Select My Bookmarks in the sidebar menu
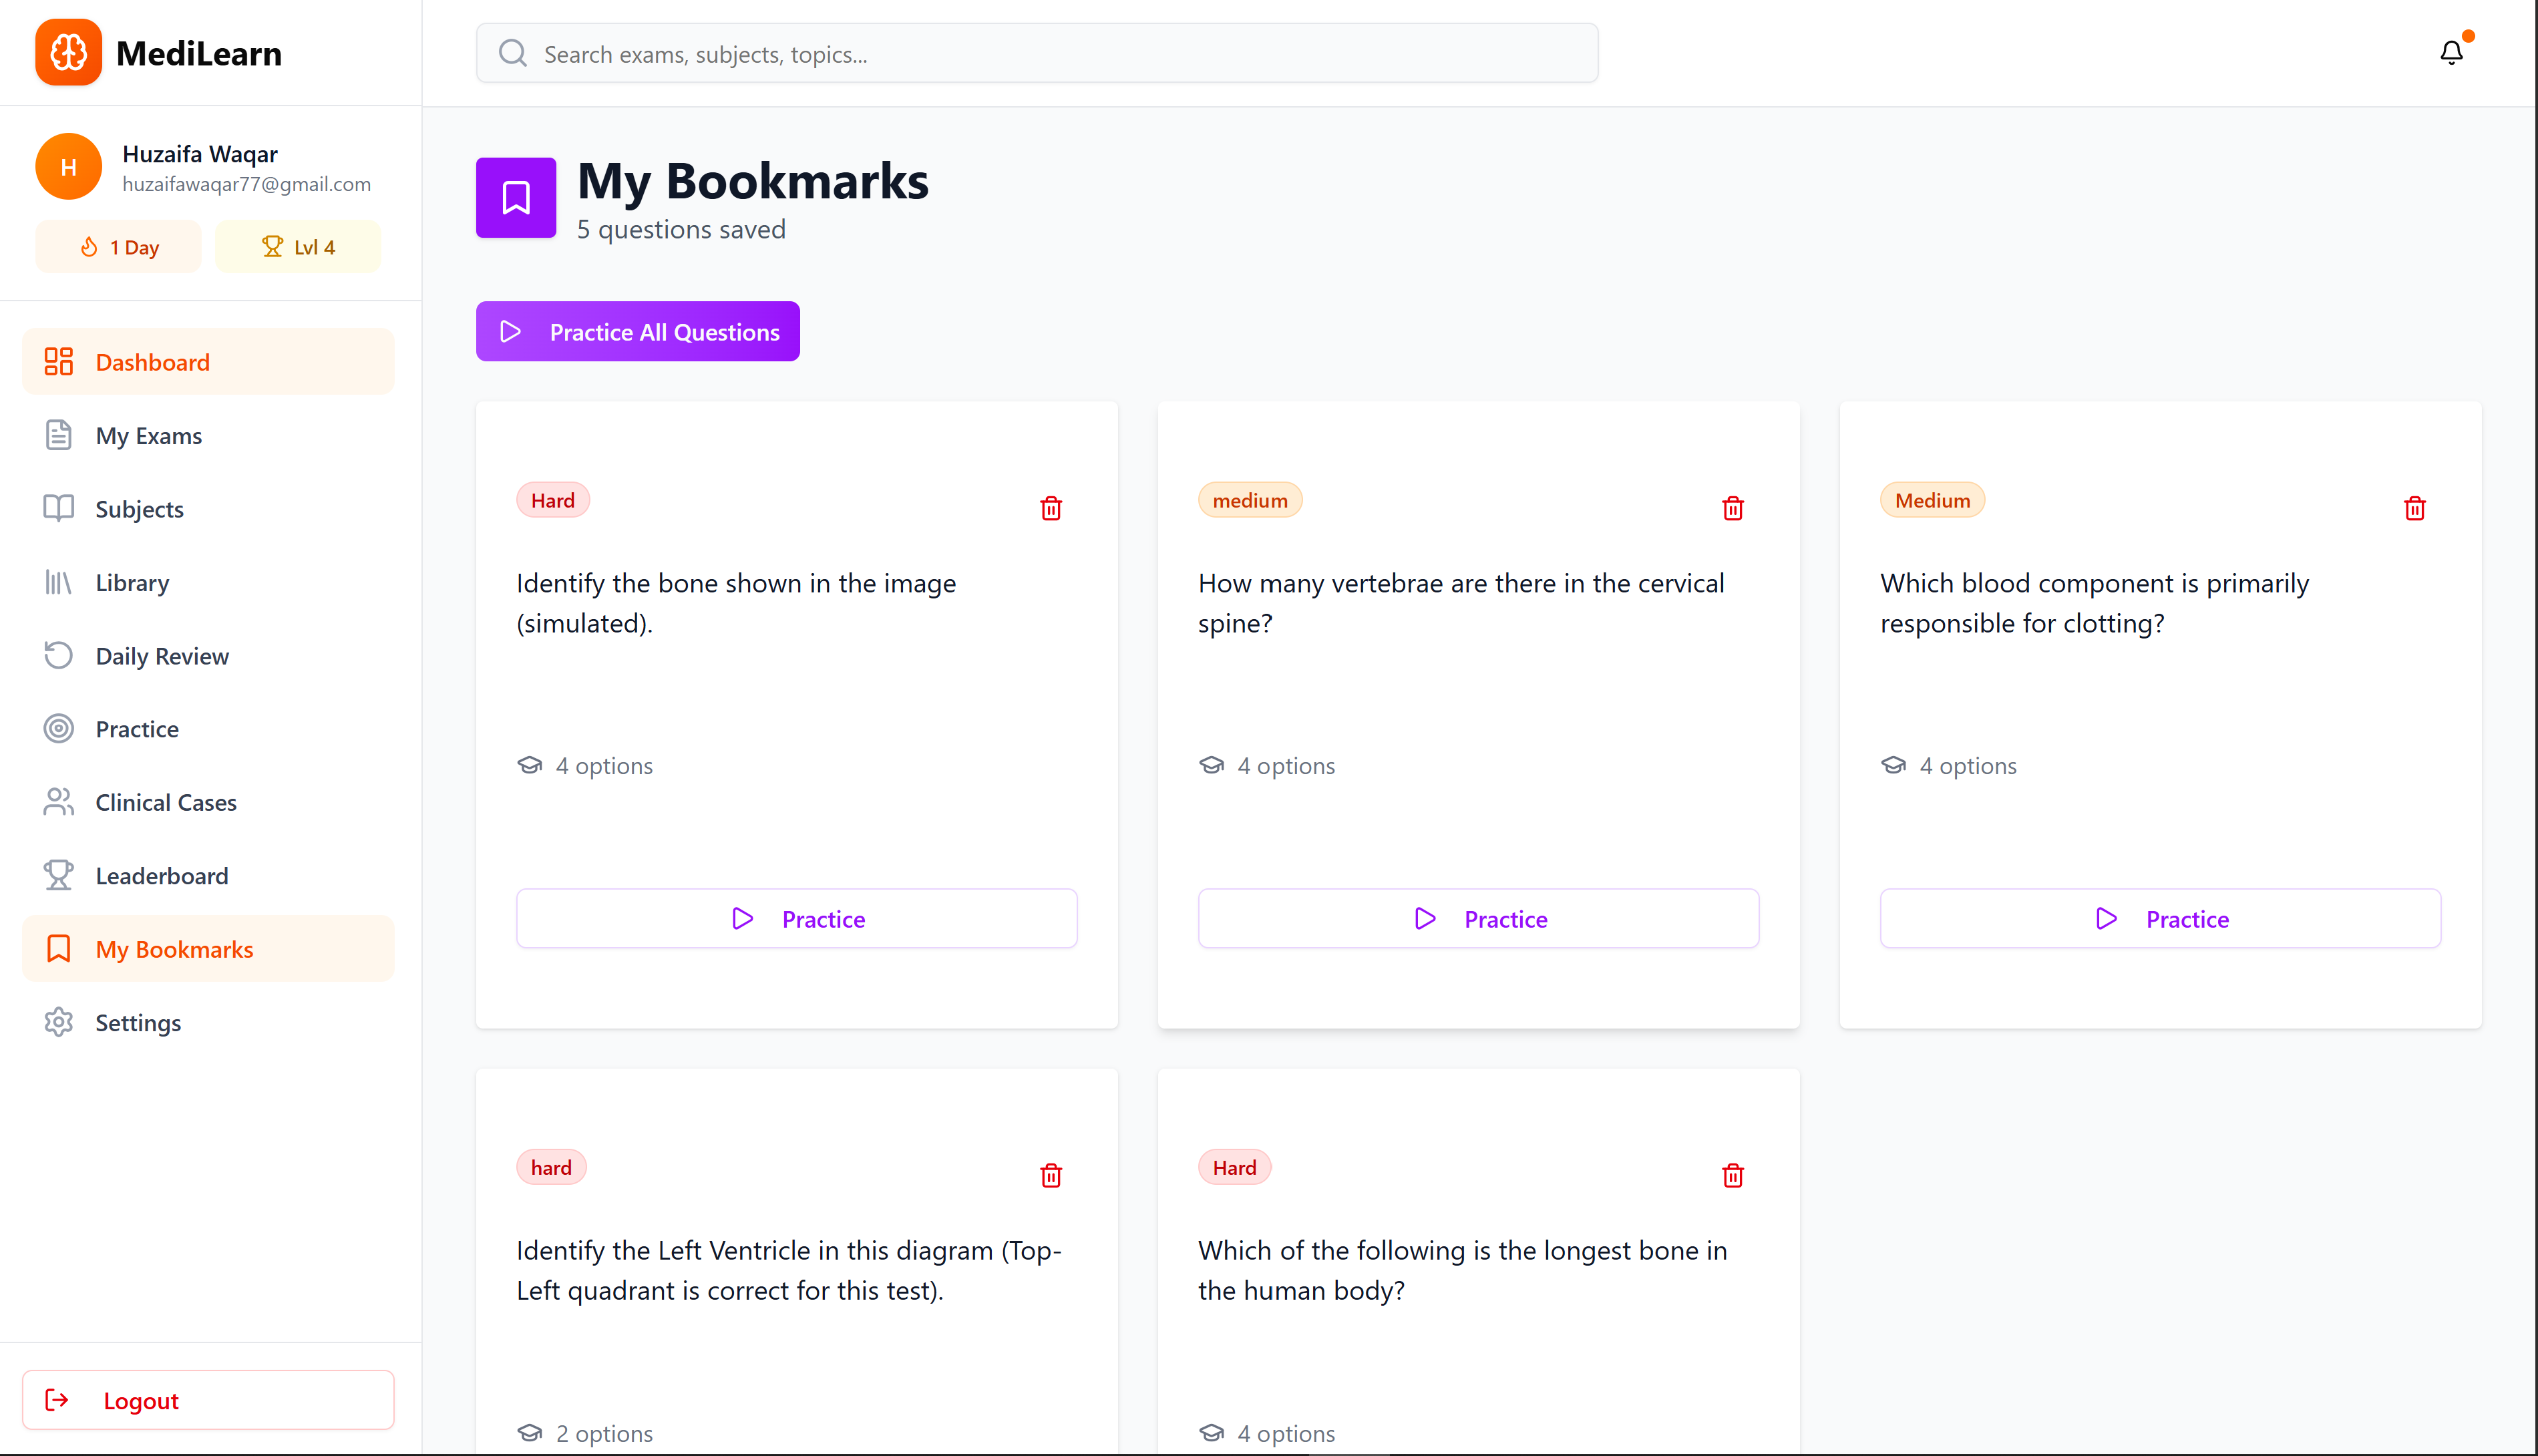 (175, 948)
